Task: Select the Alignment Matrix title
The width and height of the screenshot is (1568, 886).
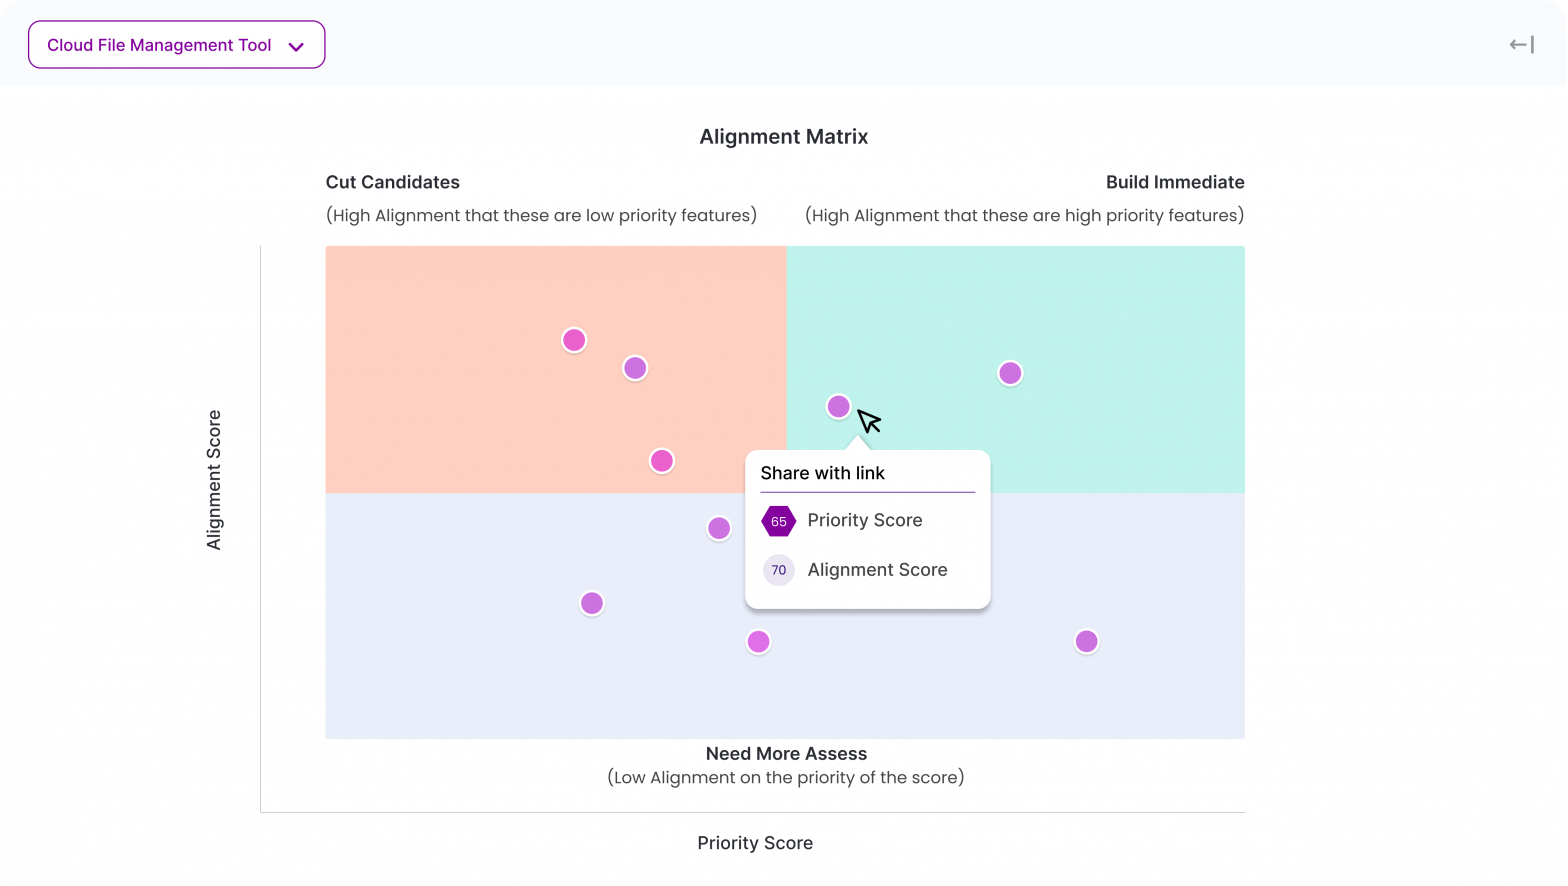Action: (x=784, y=137)
